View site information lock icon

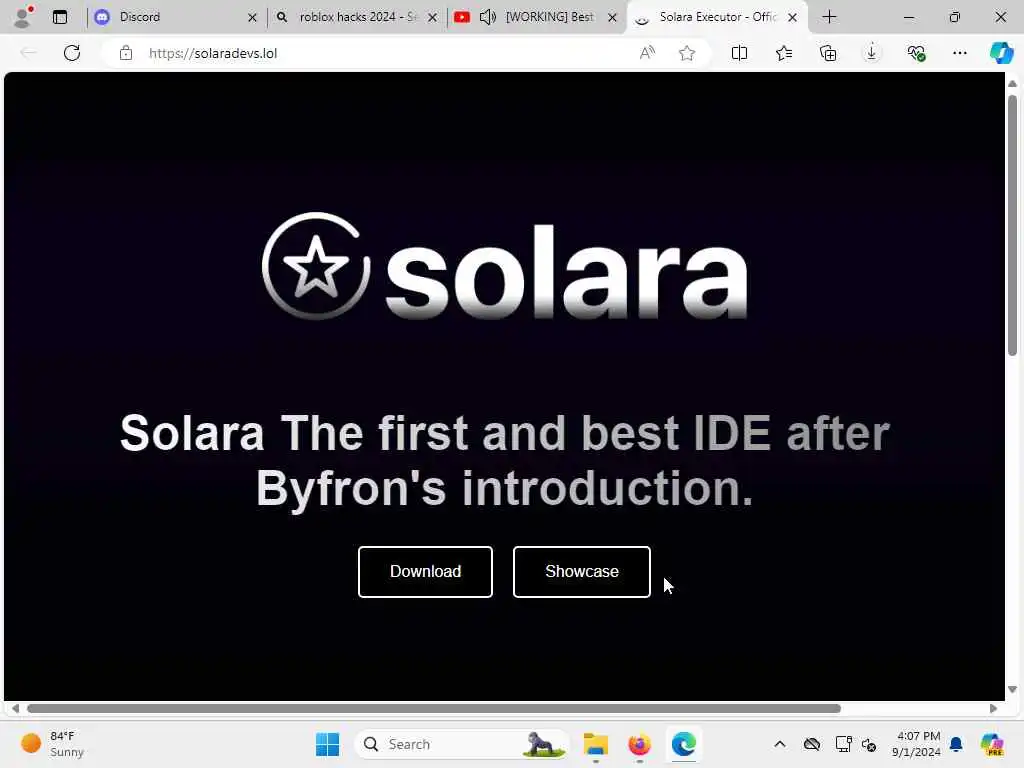click(x=126, y=53)
